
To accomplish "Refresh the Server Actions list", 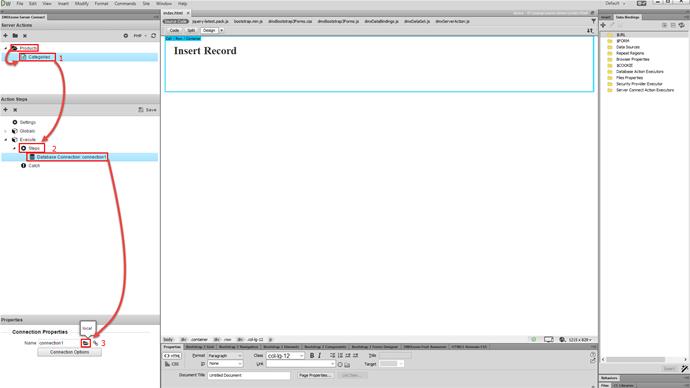I will click(x=154, y=36).
